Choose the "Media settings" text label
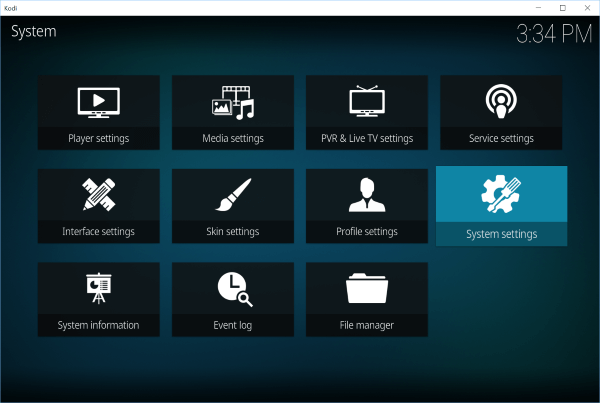The width and height of the screenshot is (600, 403). pyautogui.click(x=233, y=138)
